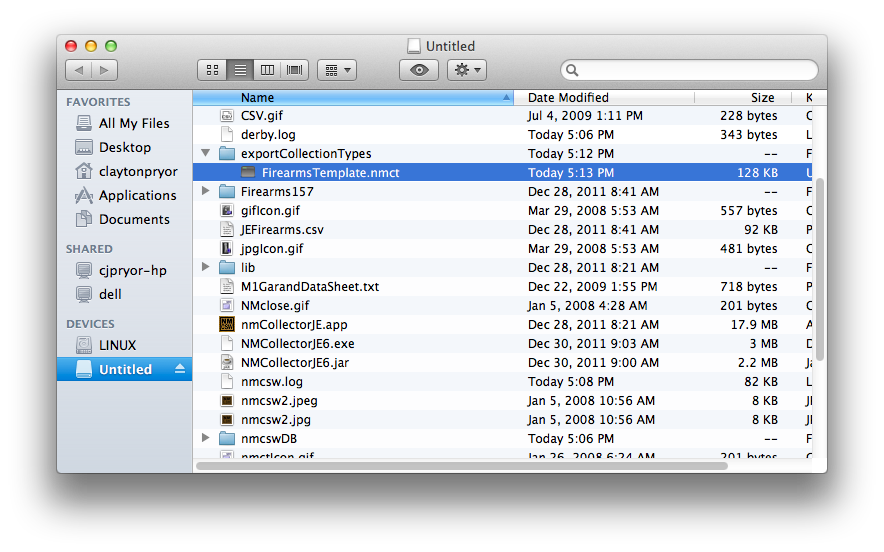Switch to Cover Flow view
The height and width of the screenshot is (552, 884).
pyautogui.click(x=295, y=70)
